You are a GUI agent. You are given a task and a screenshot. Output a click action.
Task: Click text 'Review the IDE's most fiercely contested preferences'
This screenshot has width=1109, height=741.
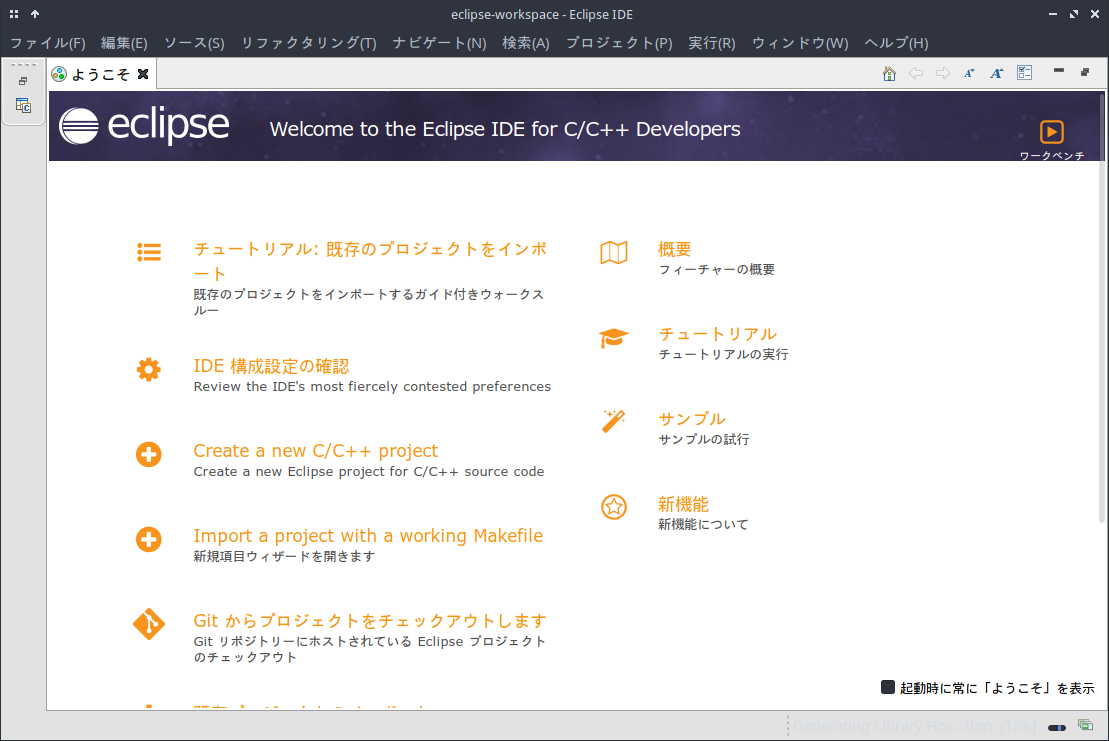point(372,387)
